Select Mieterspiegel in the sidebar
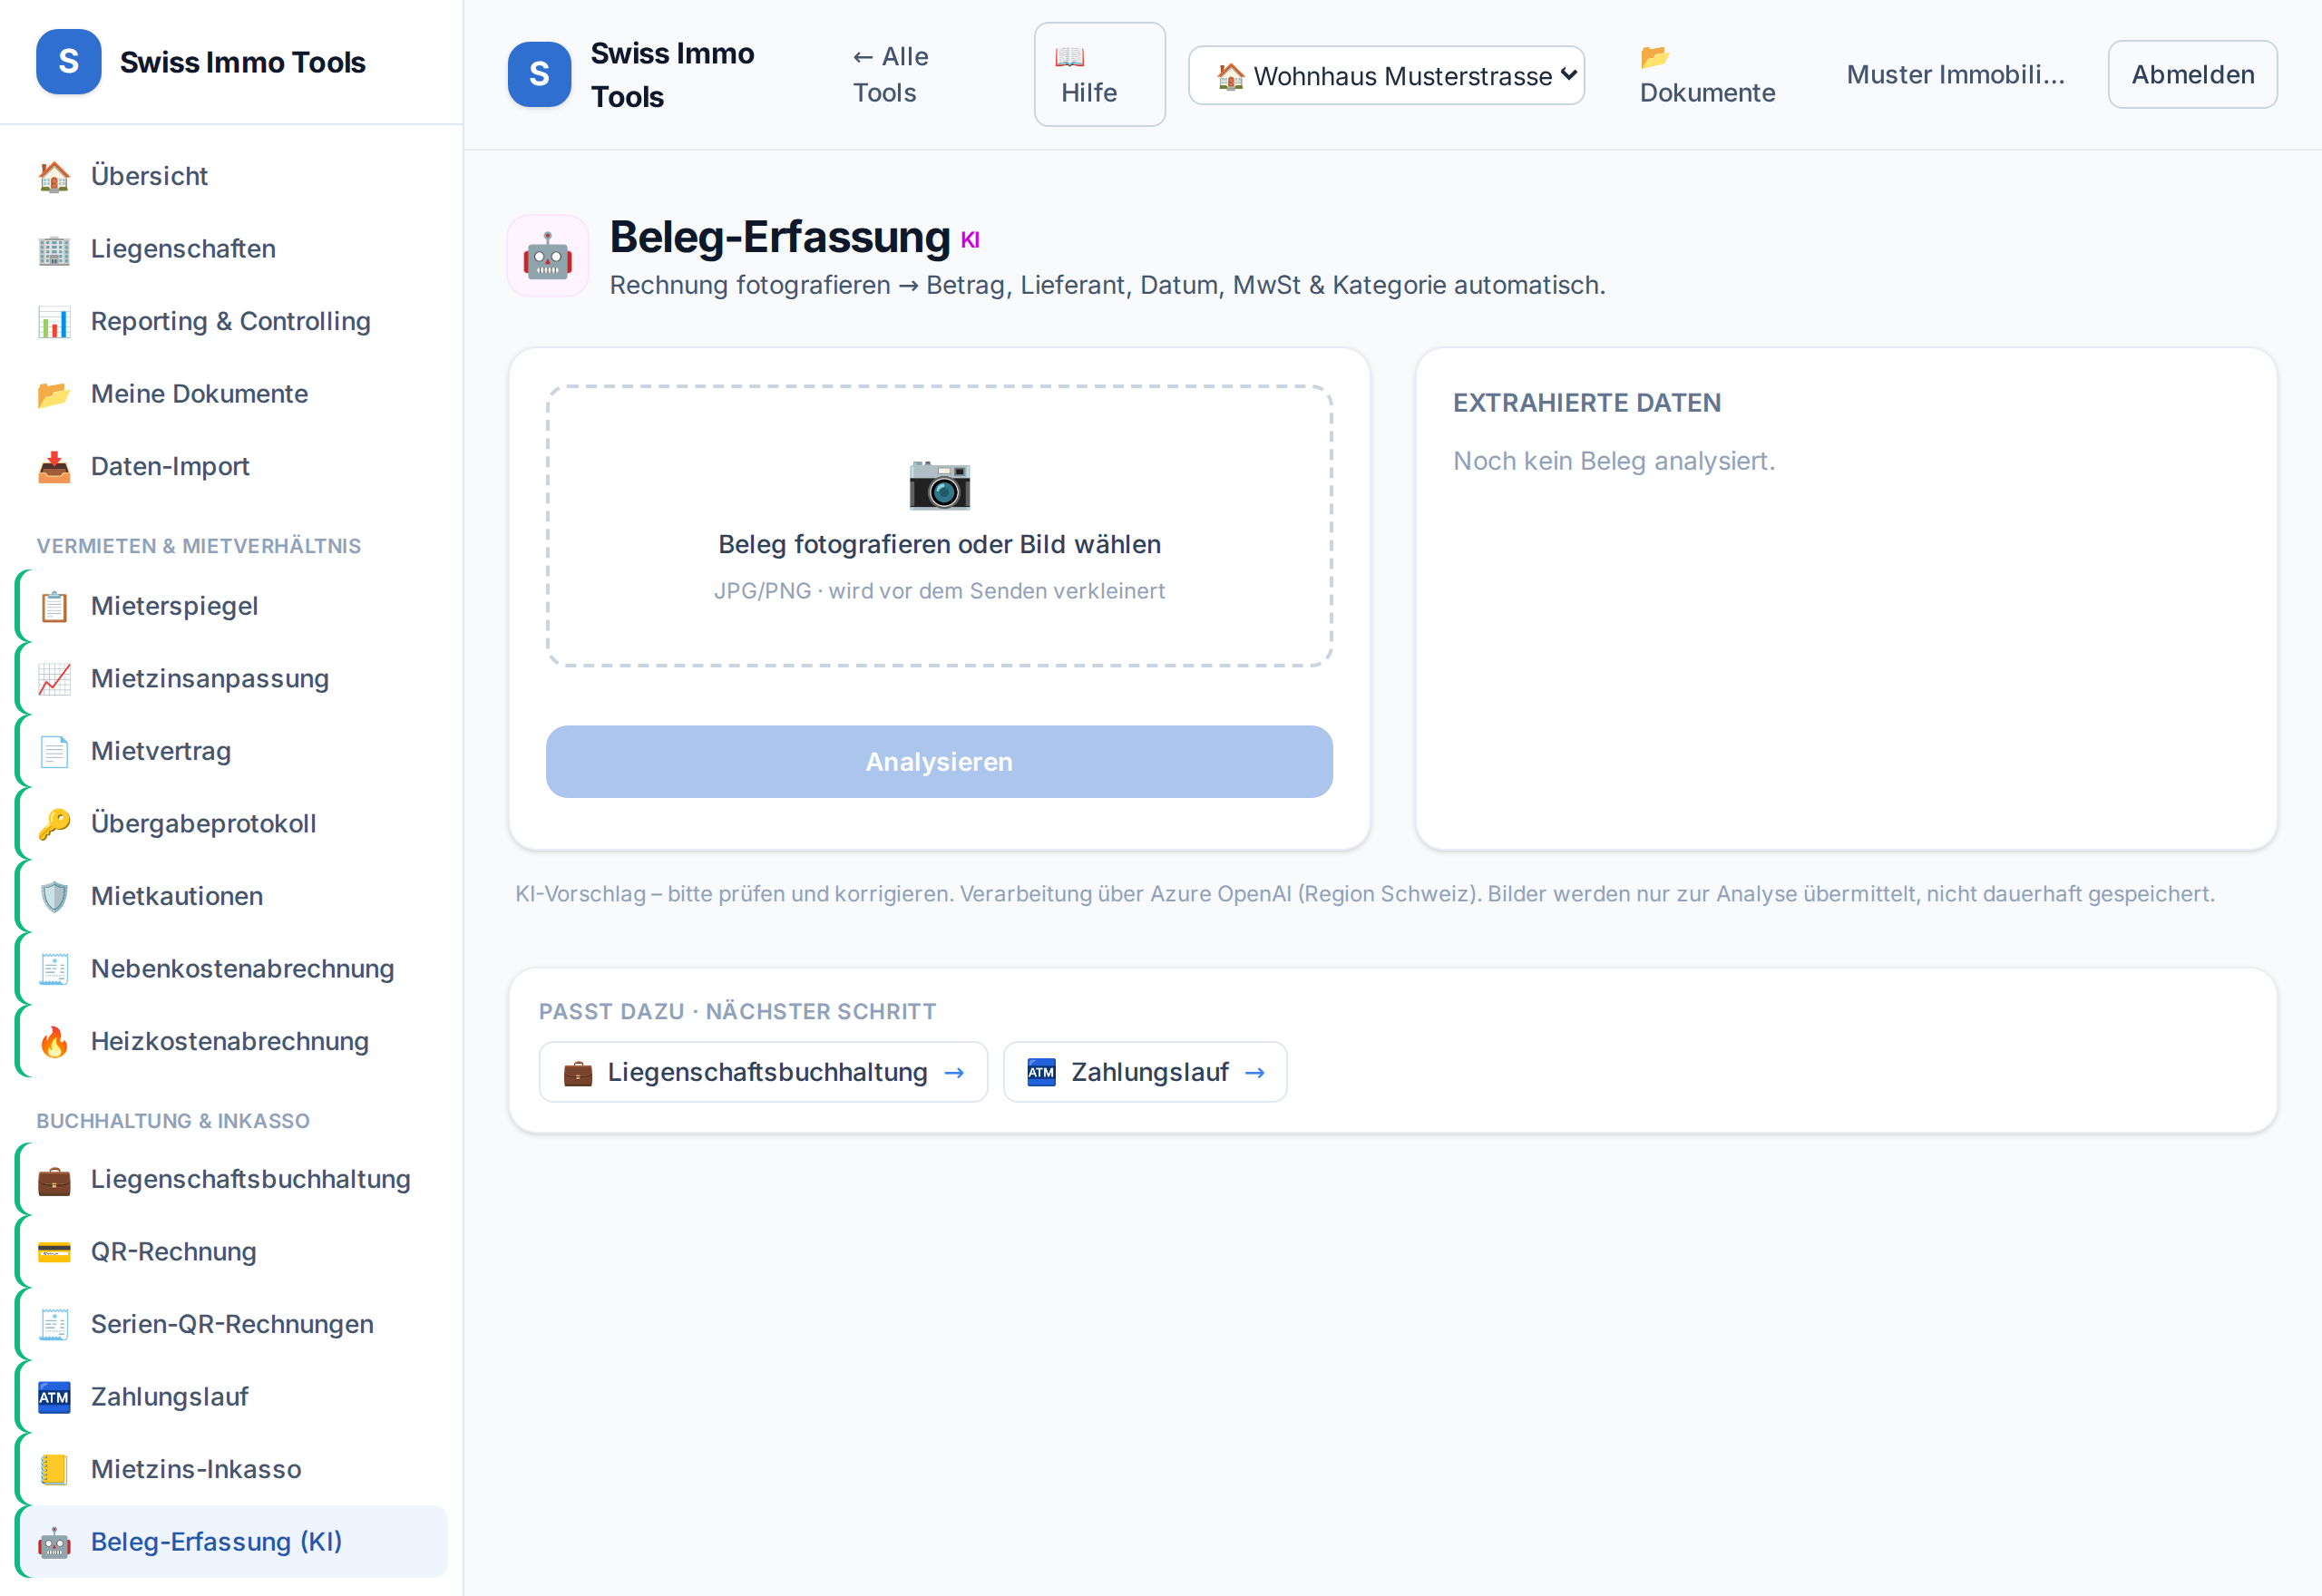Screen dimensions: 2322x1596 coord(231,606)
